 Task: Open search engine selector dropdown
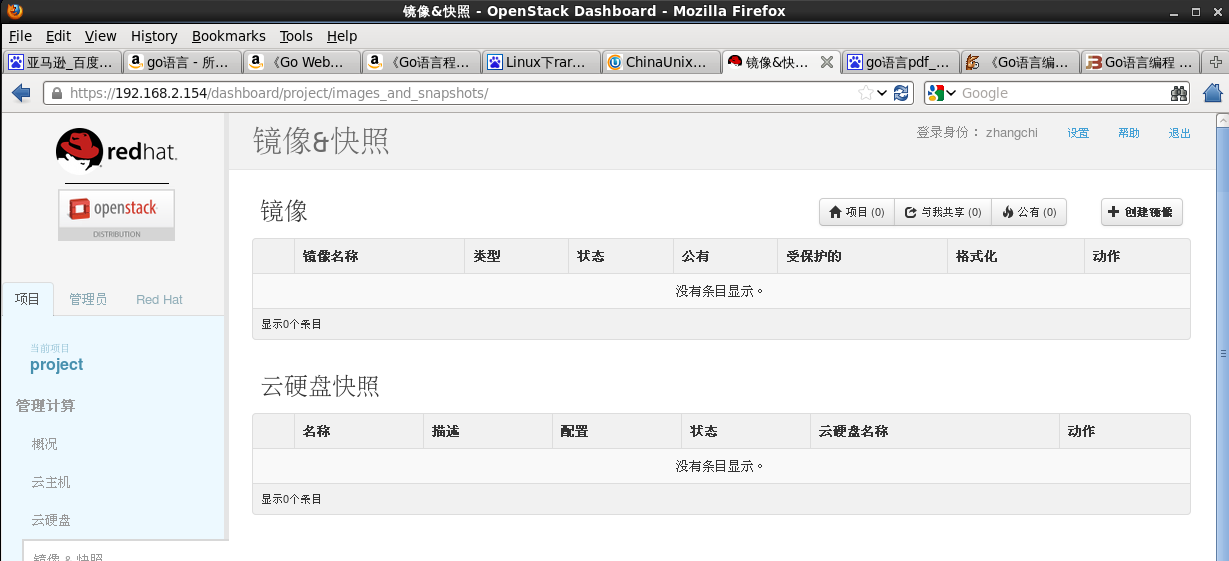click(x=951, y=93)
